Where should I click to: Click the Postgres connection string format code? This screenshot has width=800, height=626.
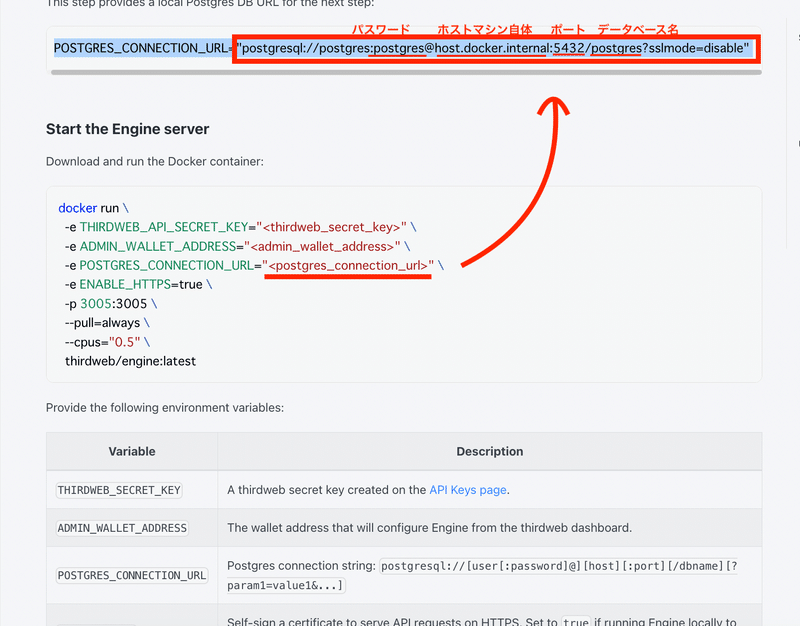[482, 575]
